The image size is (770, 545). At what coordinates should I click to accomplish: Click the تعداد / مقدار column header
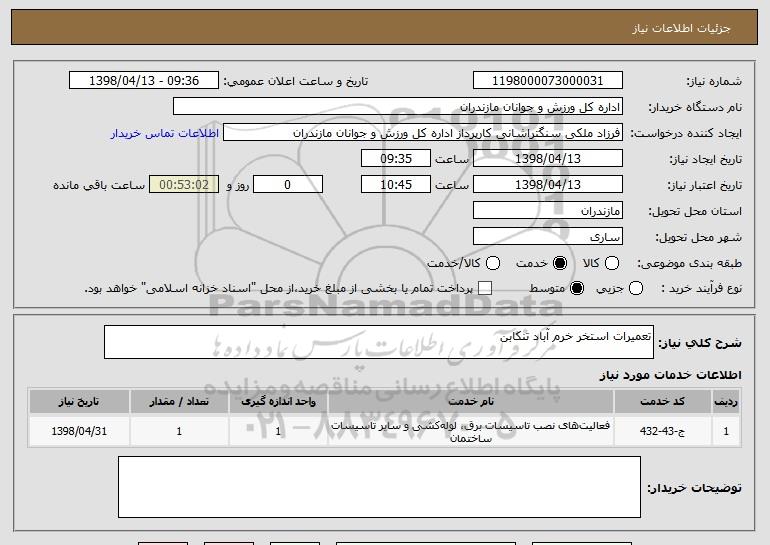179,402
